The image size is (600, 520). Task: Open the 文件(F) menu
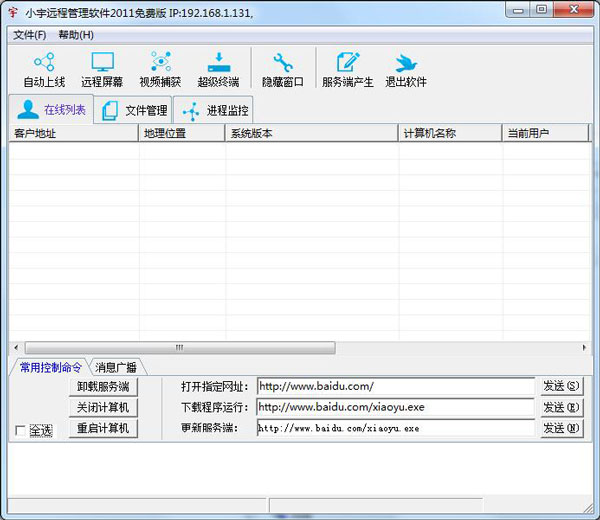point(29,35)
